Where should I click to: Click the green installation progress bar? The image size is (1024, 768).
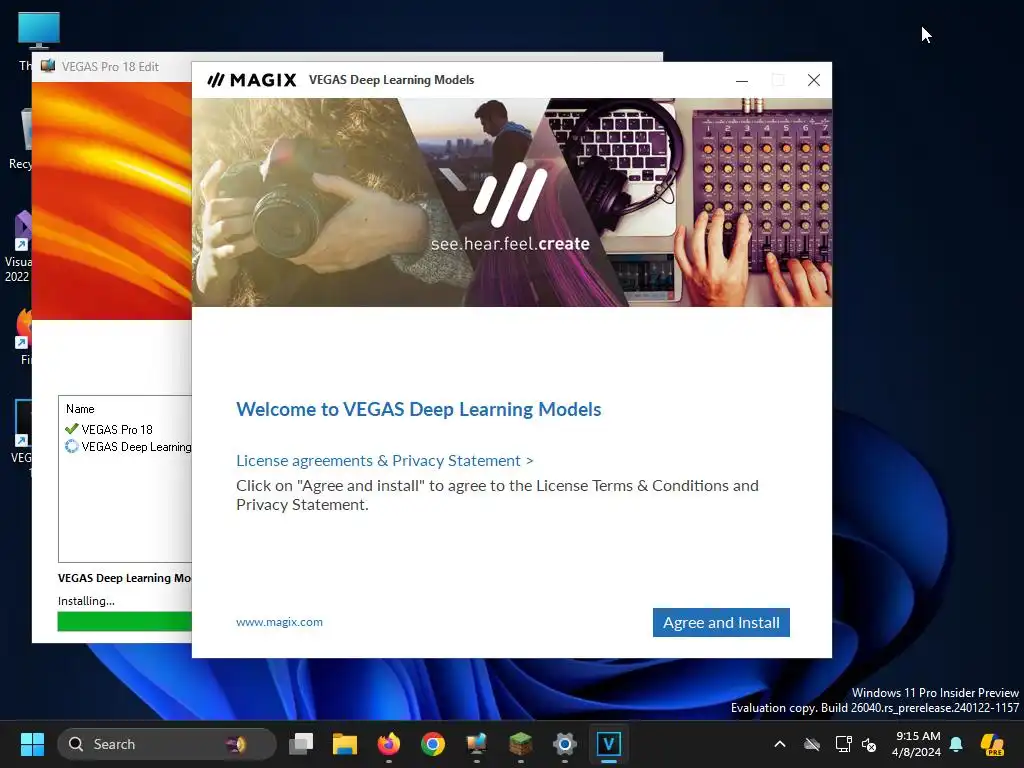124,621
